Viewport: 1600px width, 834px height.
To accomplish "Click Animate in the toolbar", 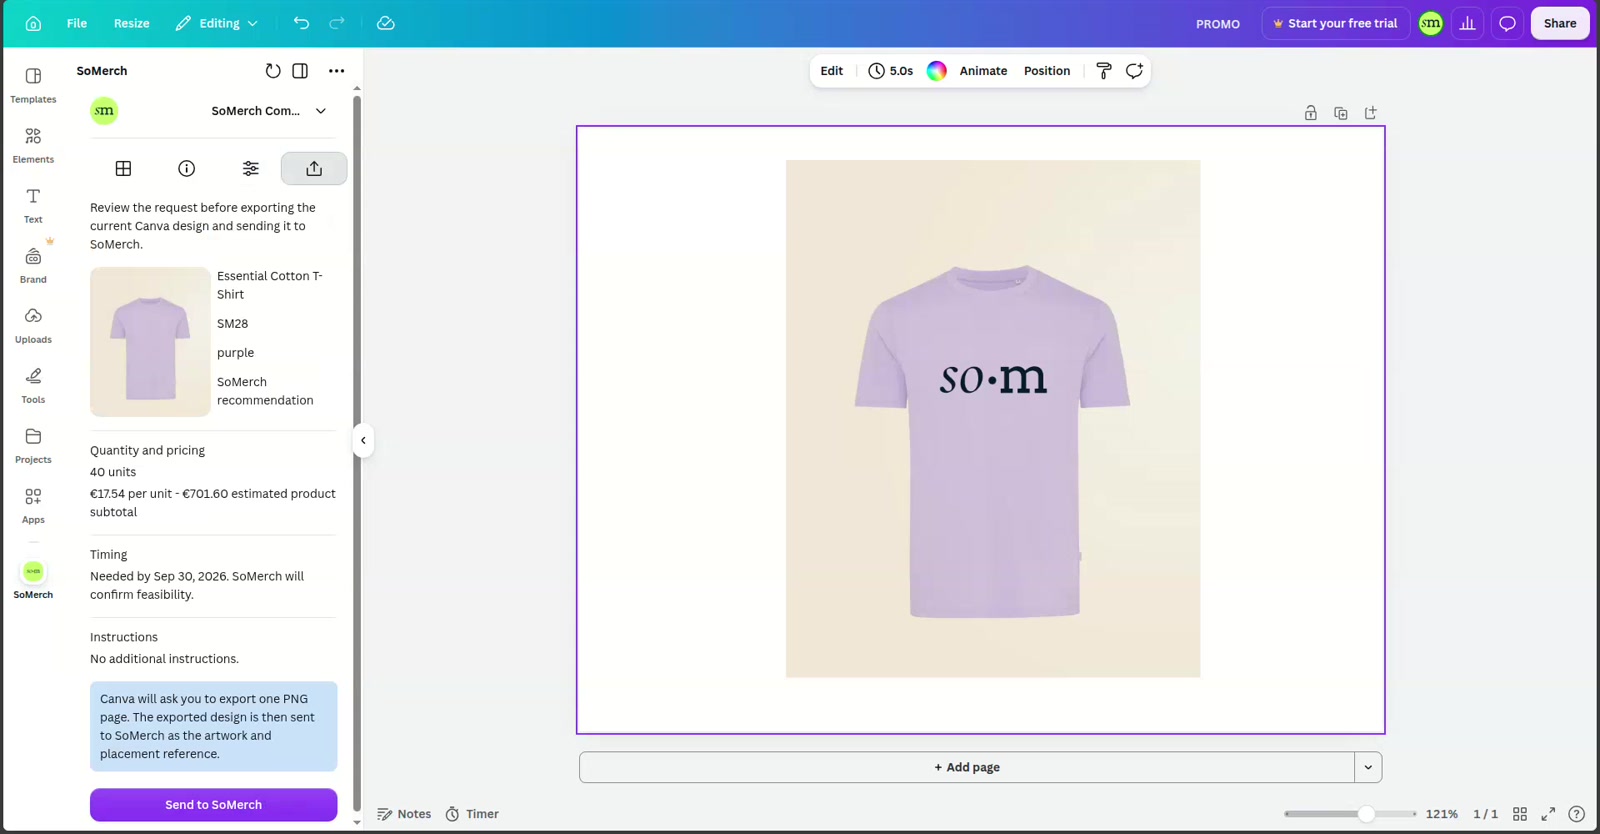I will (x=983, y=71).
